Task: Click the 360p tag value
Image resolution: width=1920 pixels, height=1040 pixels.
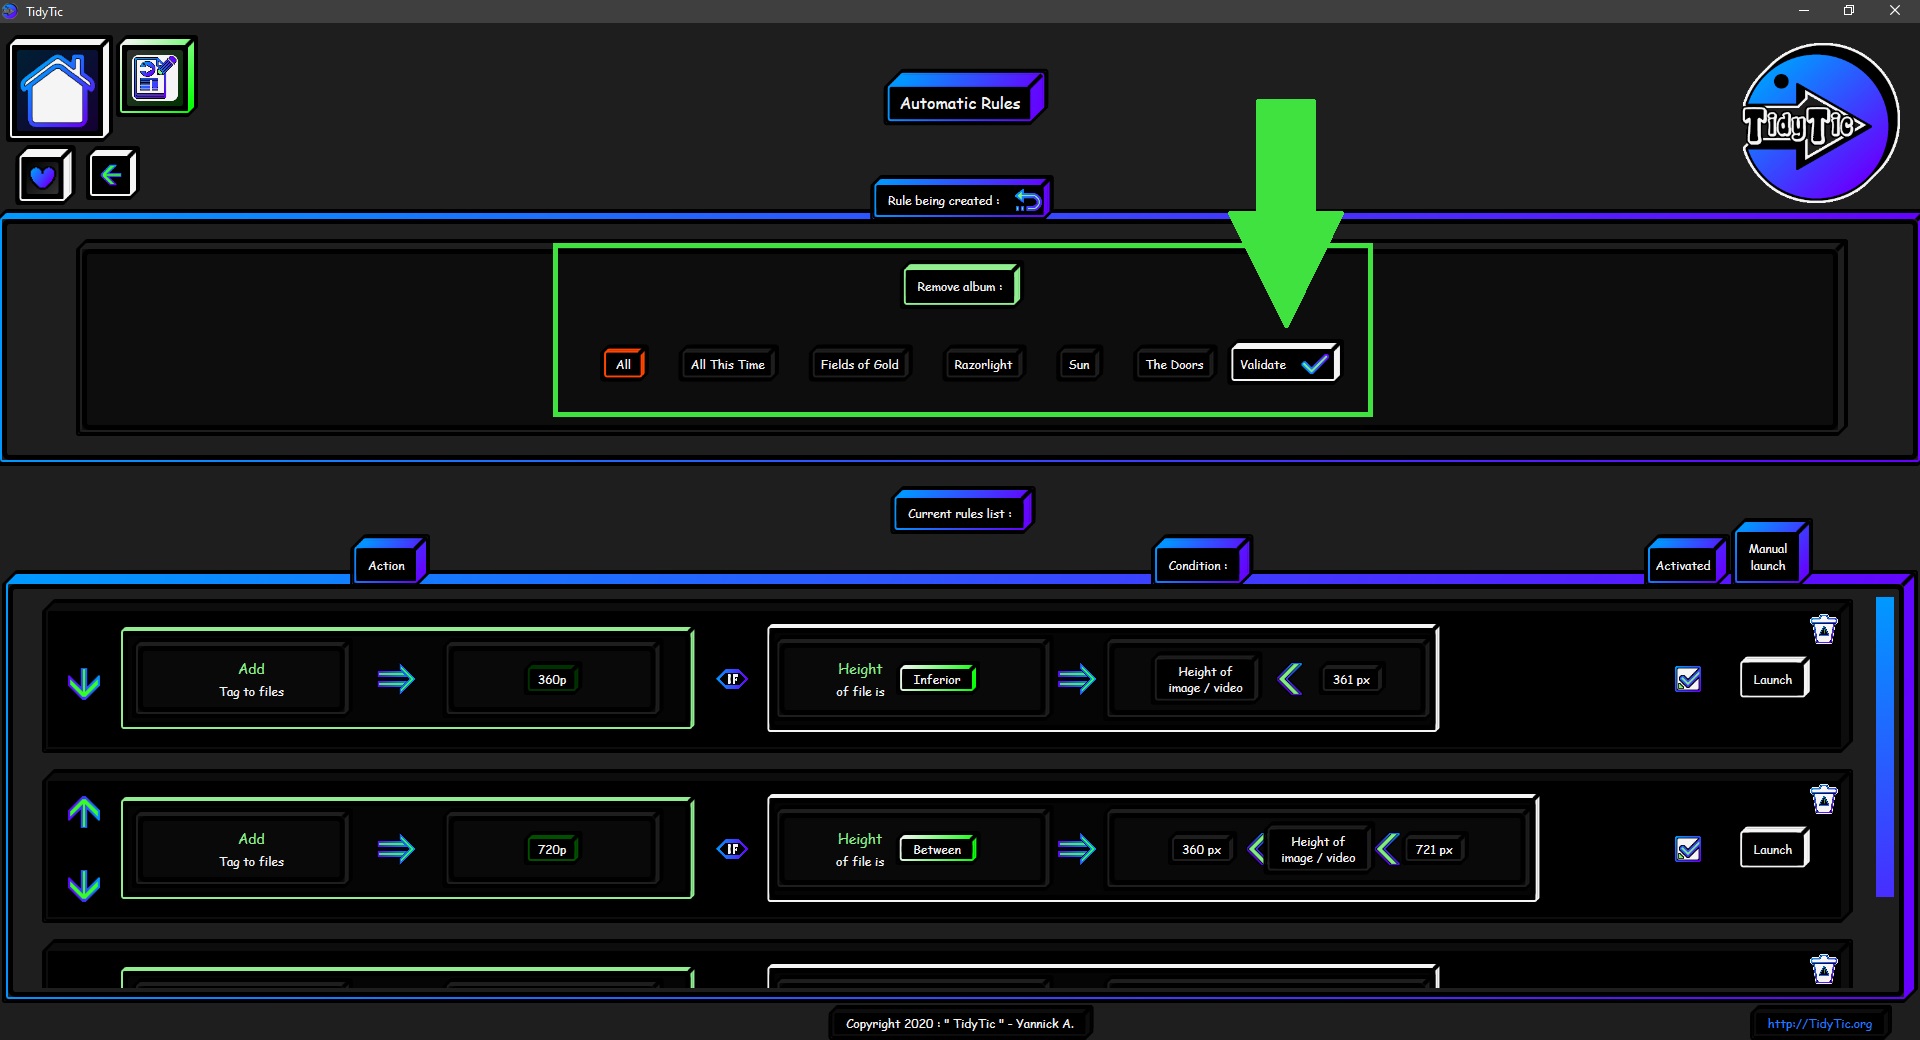Action: [552, 679]
